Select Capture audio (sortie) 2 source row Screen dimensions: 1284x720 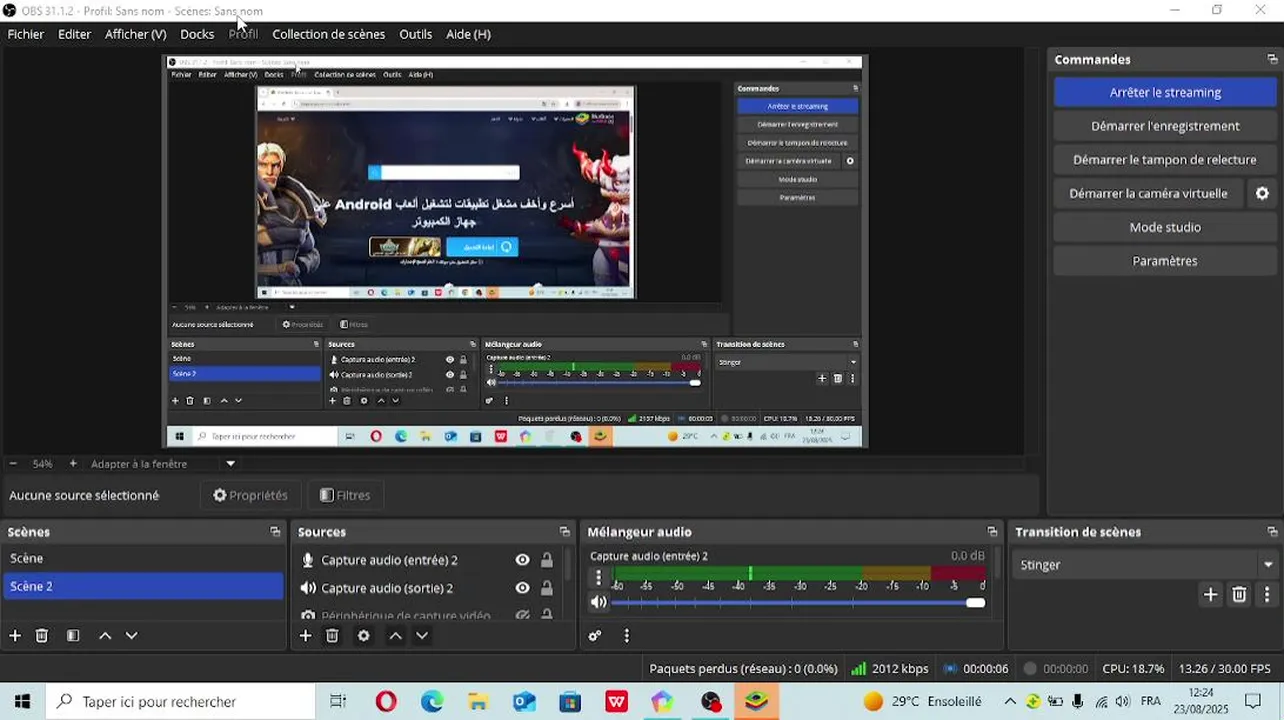[428, 588]
